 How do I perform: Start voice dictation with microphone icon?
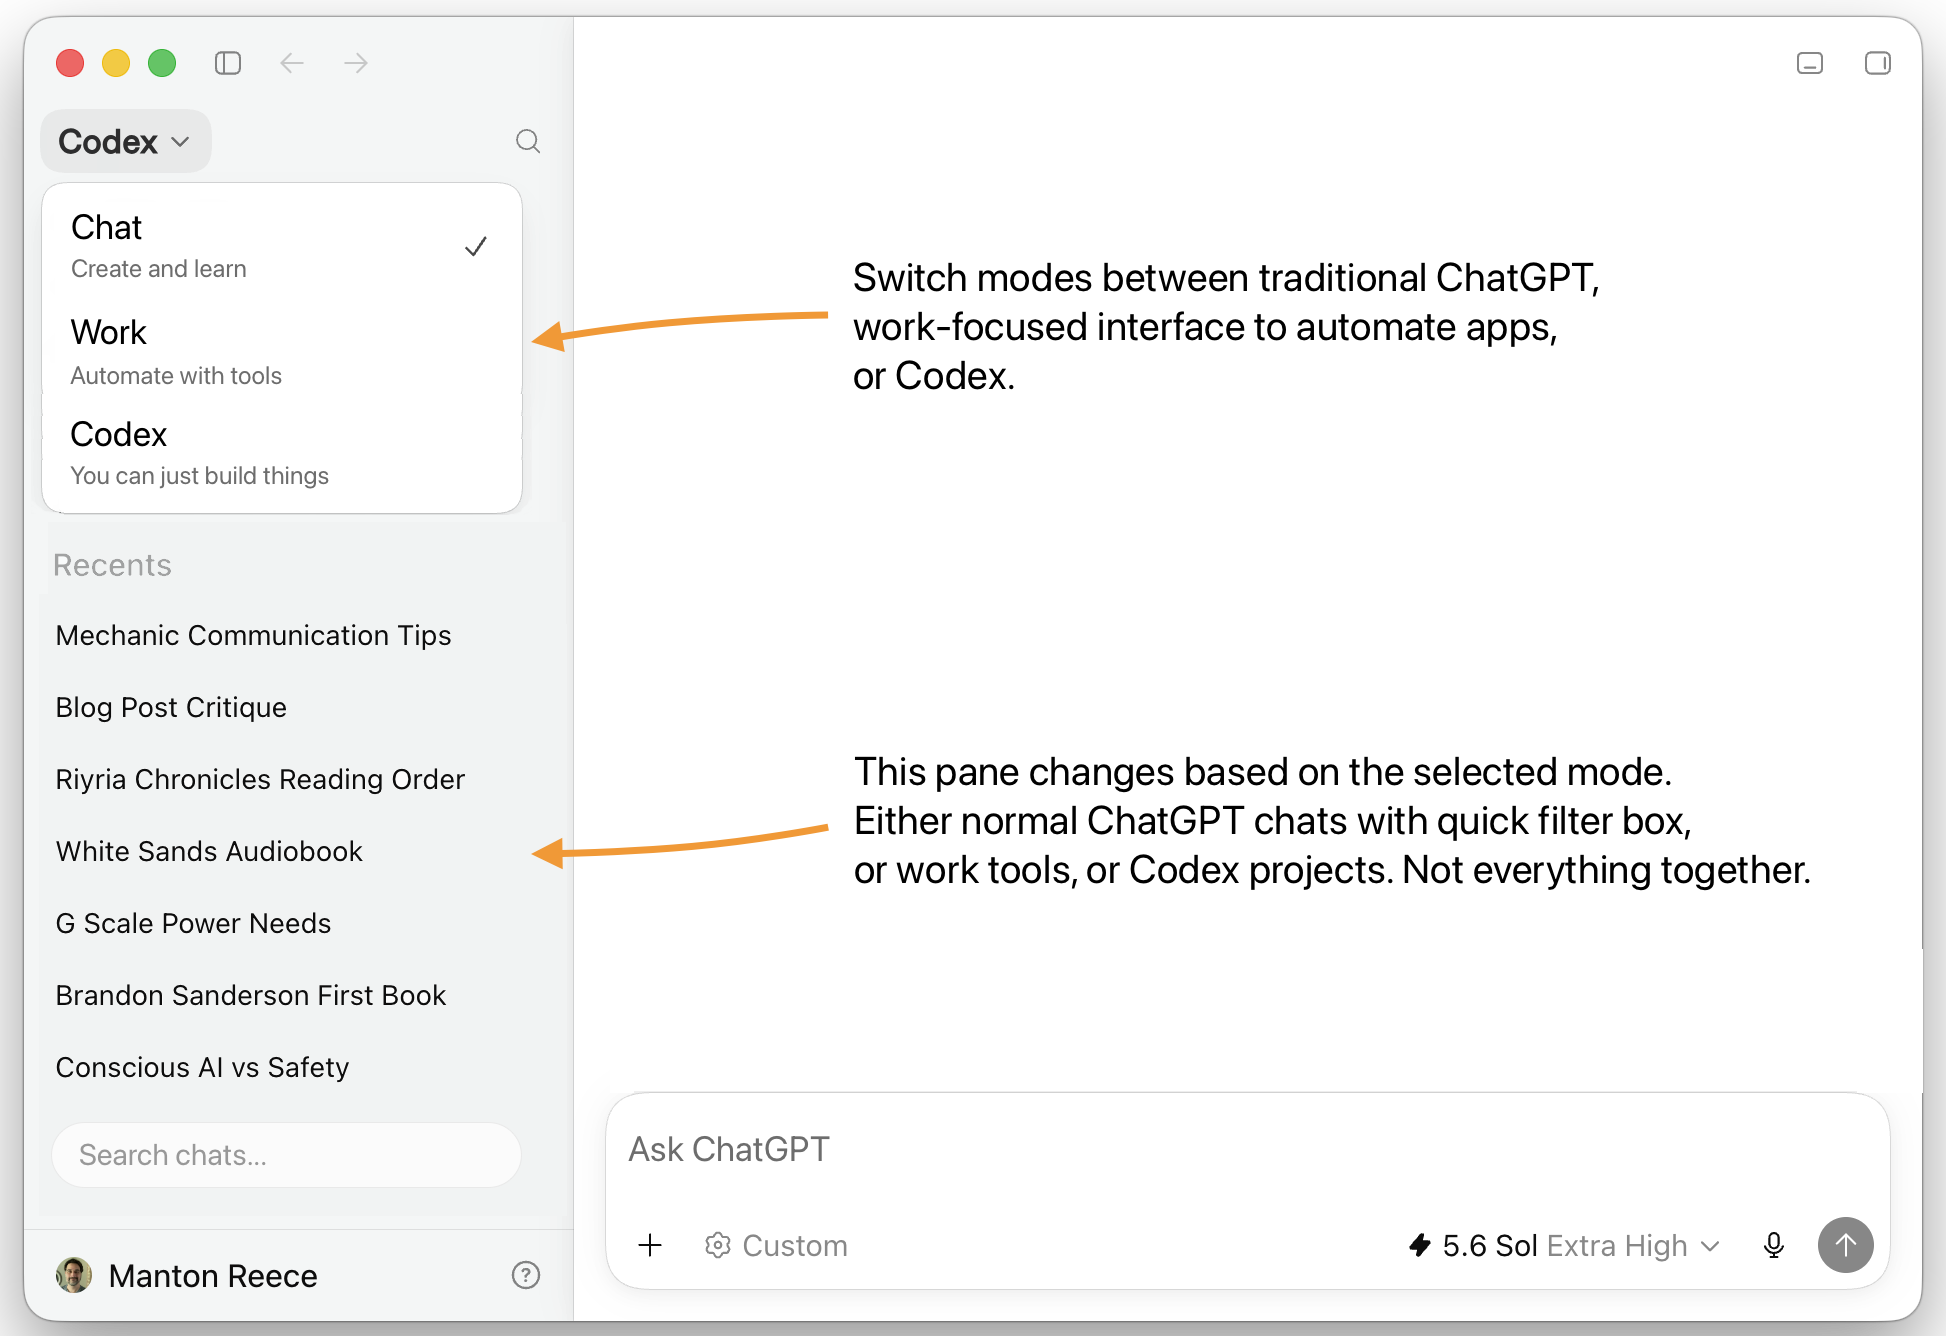tap(1774, 1245)
